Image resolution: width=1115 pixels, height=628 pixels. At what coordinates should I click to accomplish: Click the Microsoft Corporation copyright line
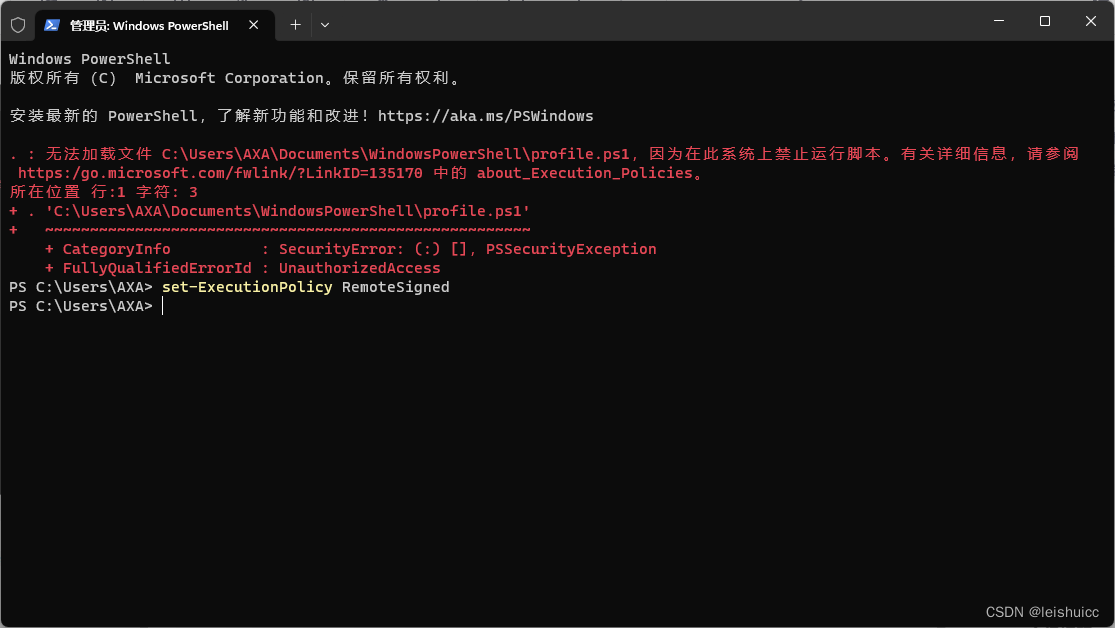tap(237, 78)
